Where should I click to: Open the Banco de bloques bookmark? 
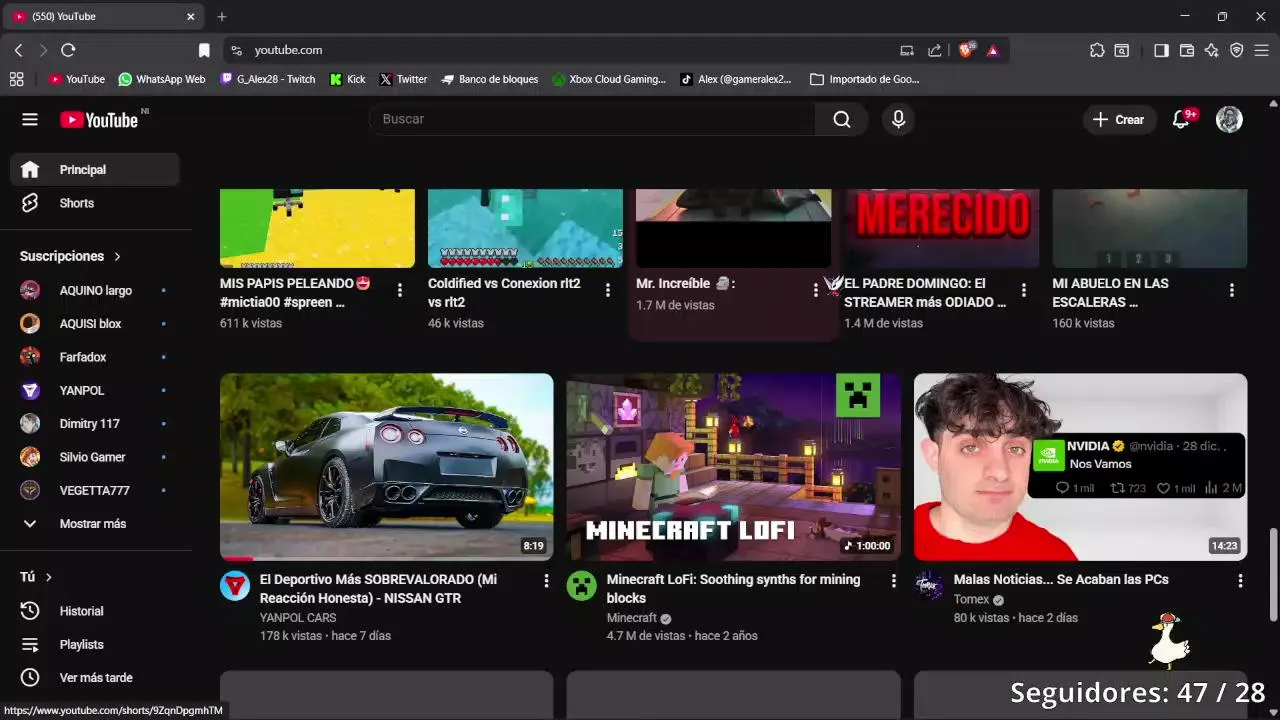tap(490, 79)
